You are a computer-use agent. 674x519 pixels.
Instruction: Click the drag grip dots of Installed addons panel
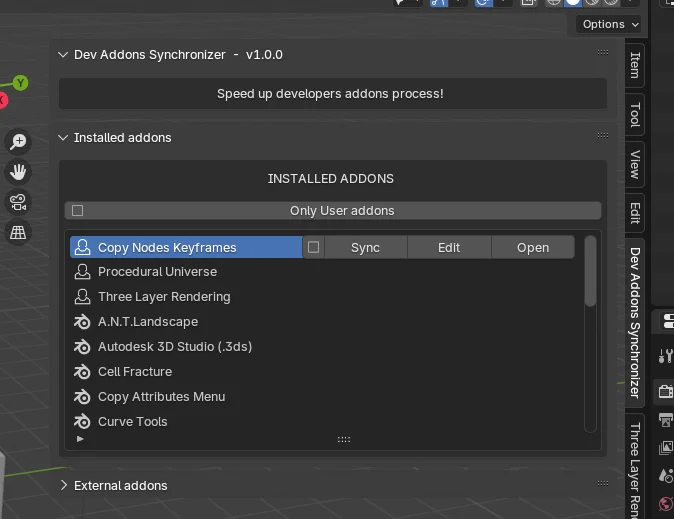pos(603,135)
